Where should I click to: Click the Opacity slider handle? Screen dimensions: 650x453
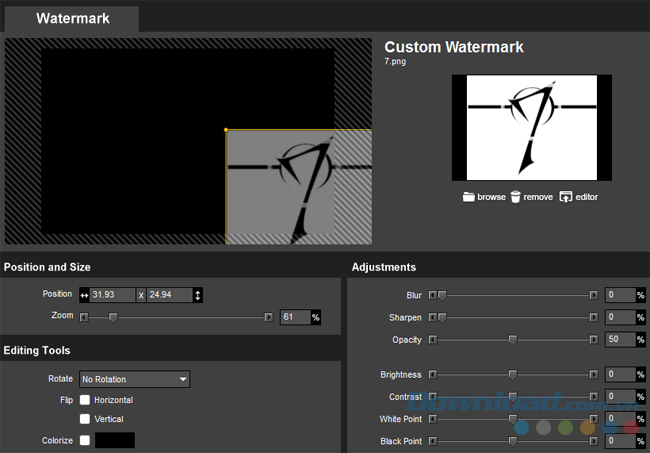513,340
